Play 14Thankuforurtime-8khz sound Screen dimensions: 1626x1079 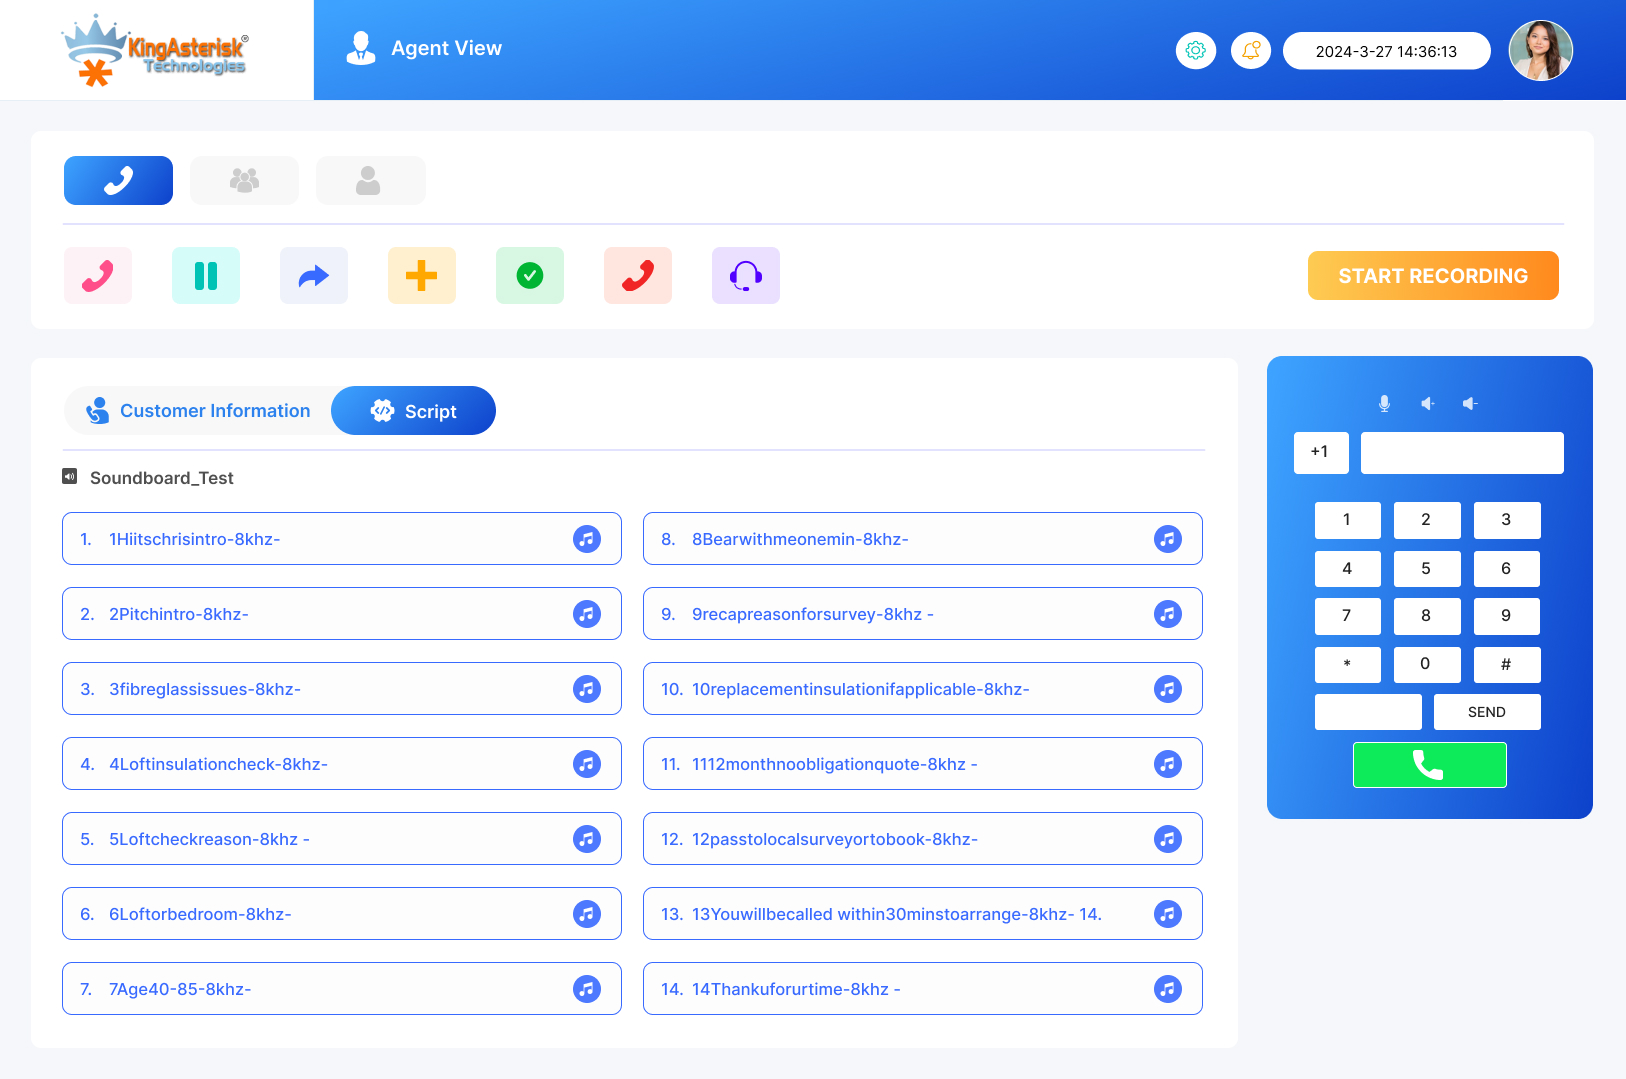point(1168,989)
